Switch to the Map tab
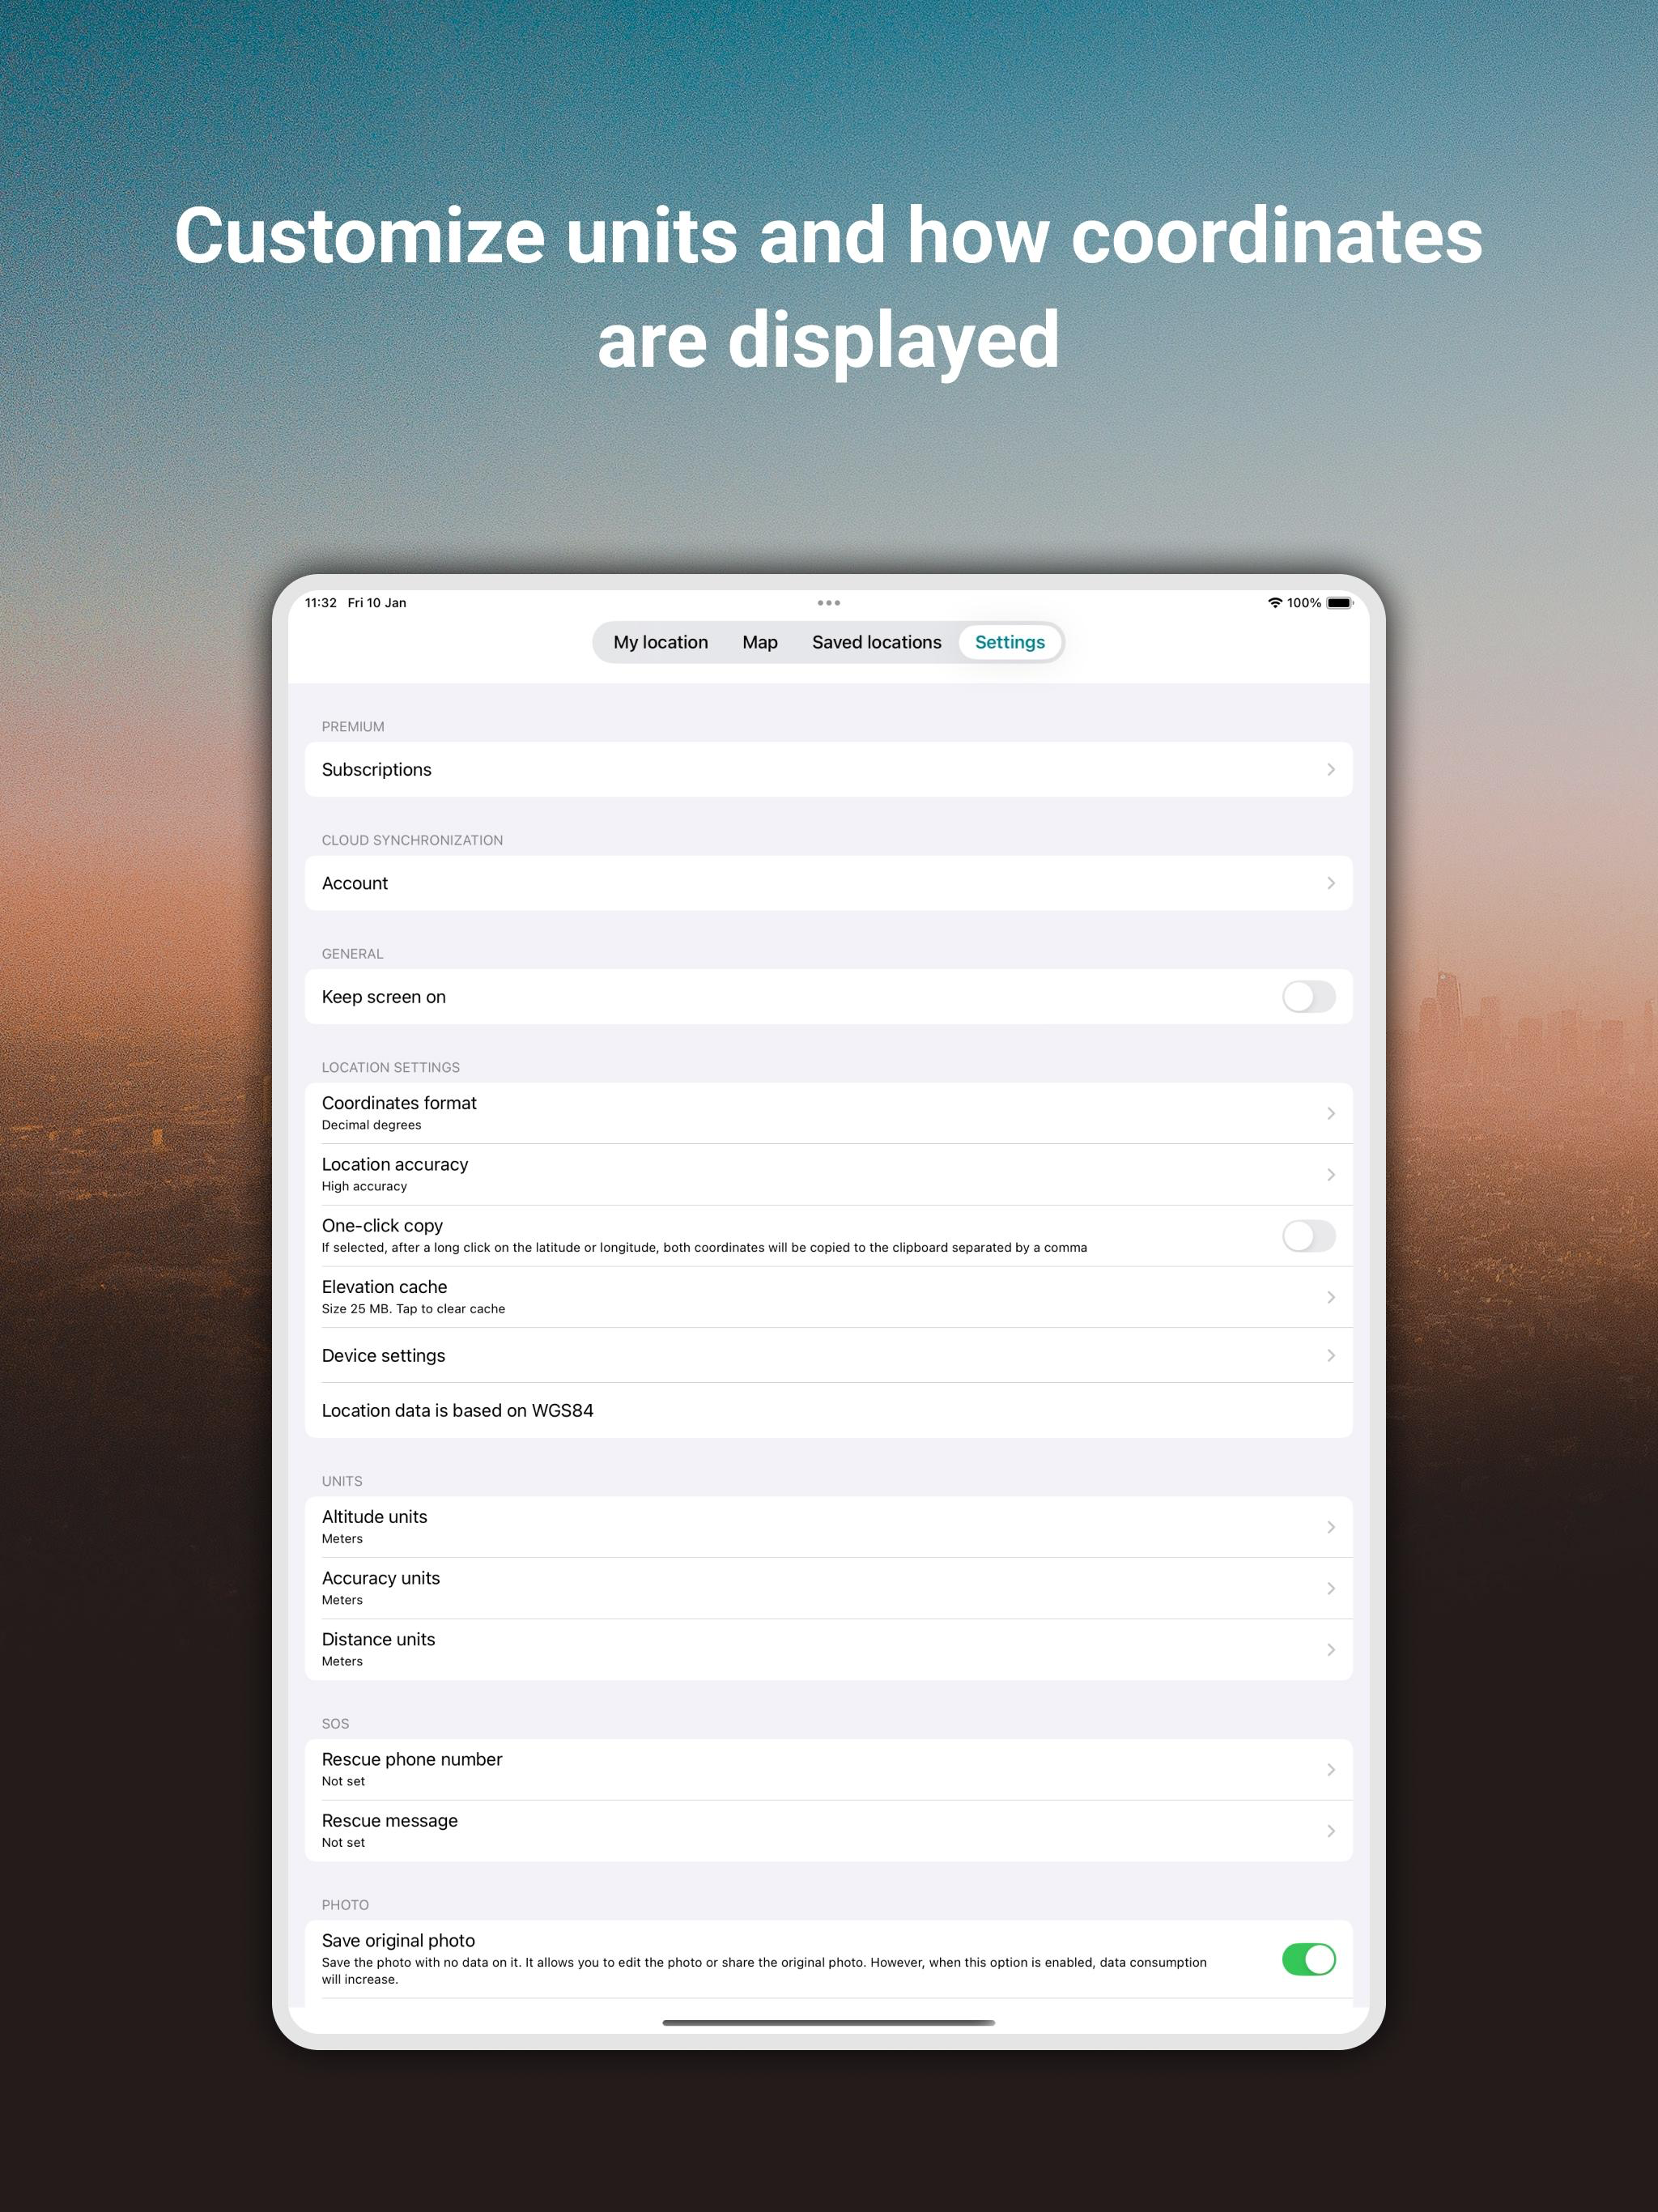The height and width of the screenshot is (2212, 1658). click(x=759, y=642)
